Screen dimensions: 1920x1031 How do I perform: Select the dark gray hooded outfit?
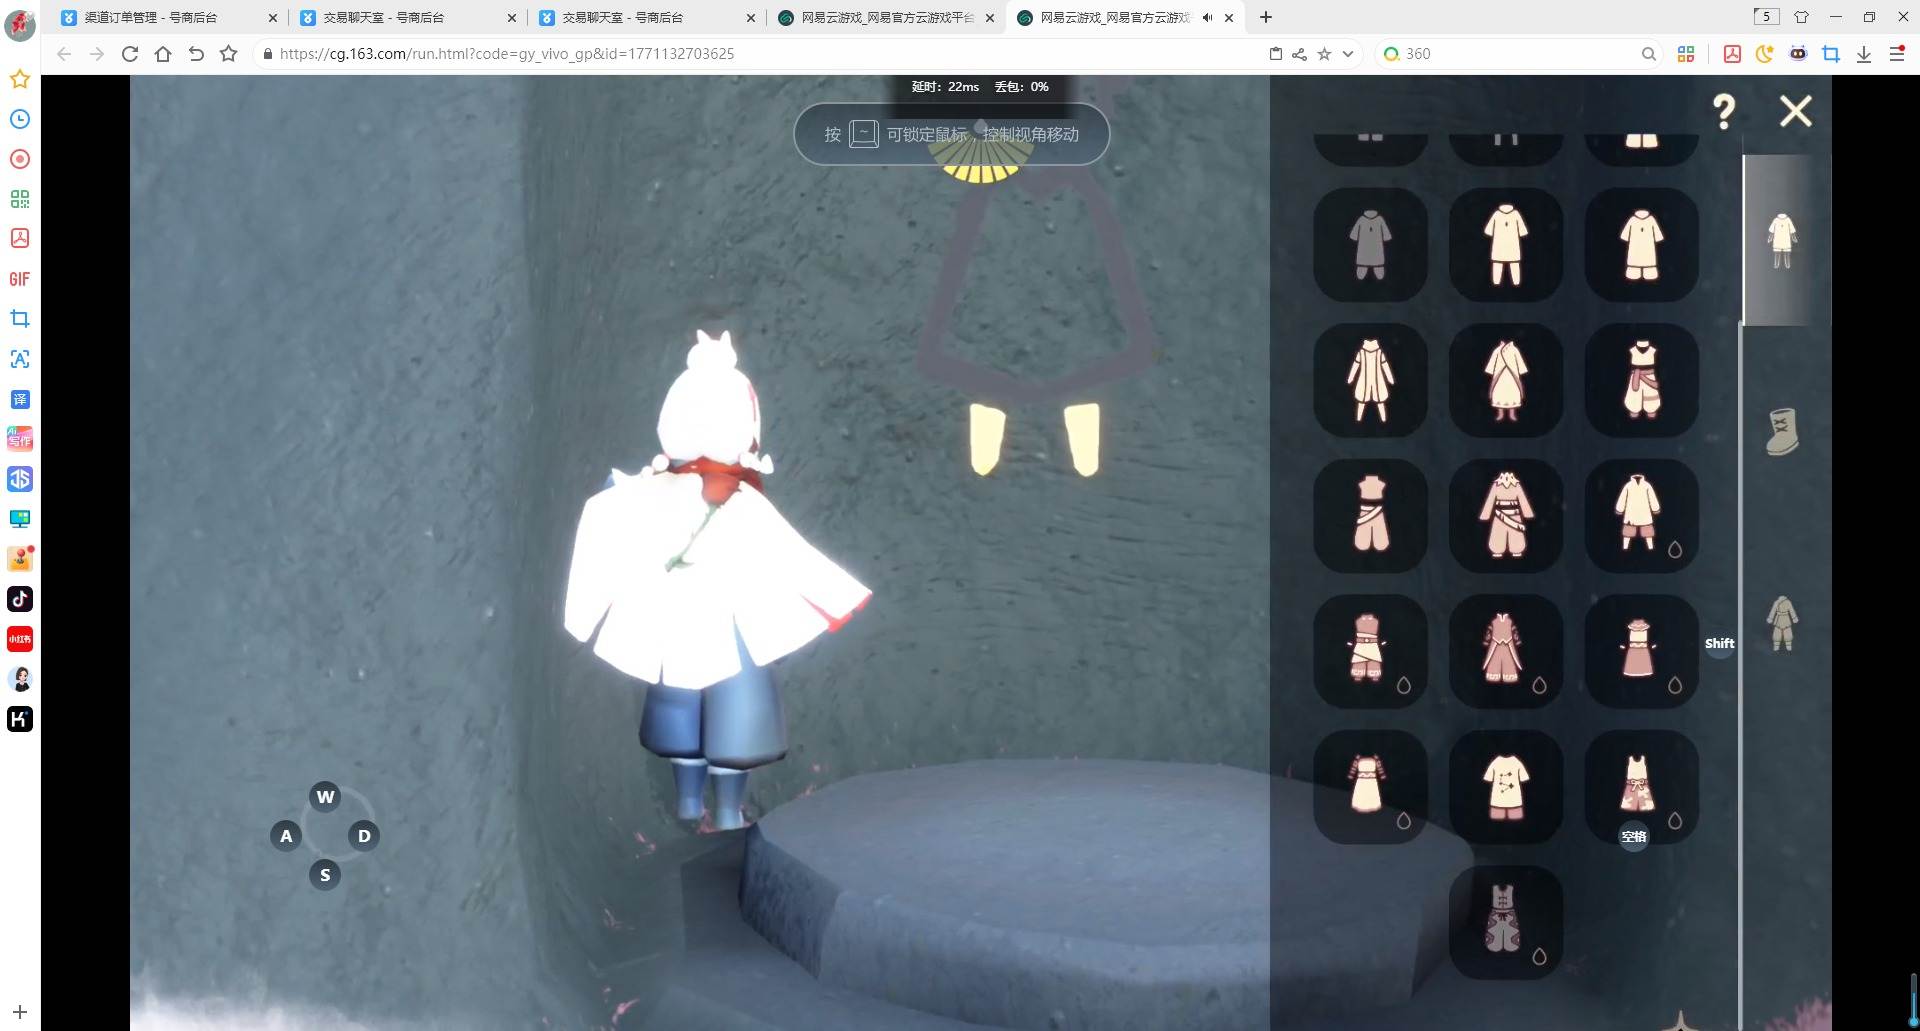coord(1370,245)
